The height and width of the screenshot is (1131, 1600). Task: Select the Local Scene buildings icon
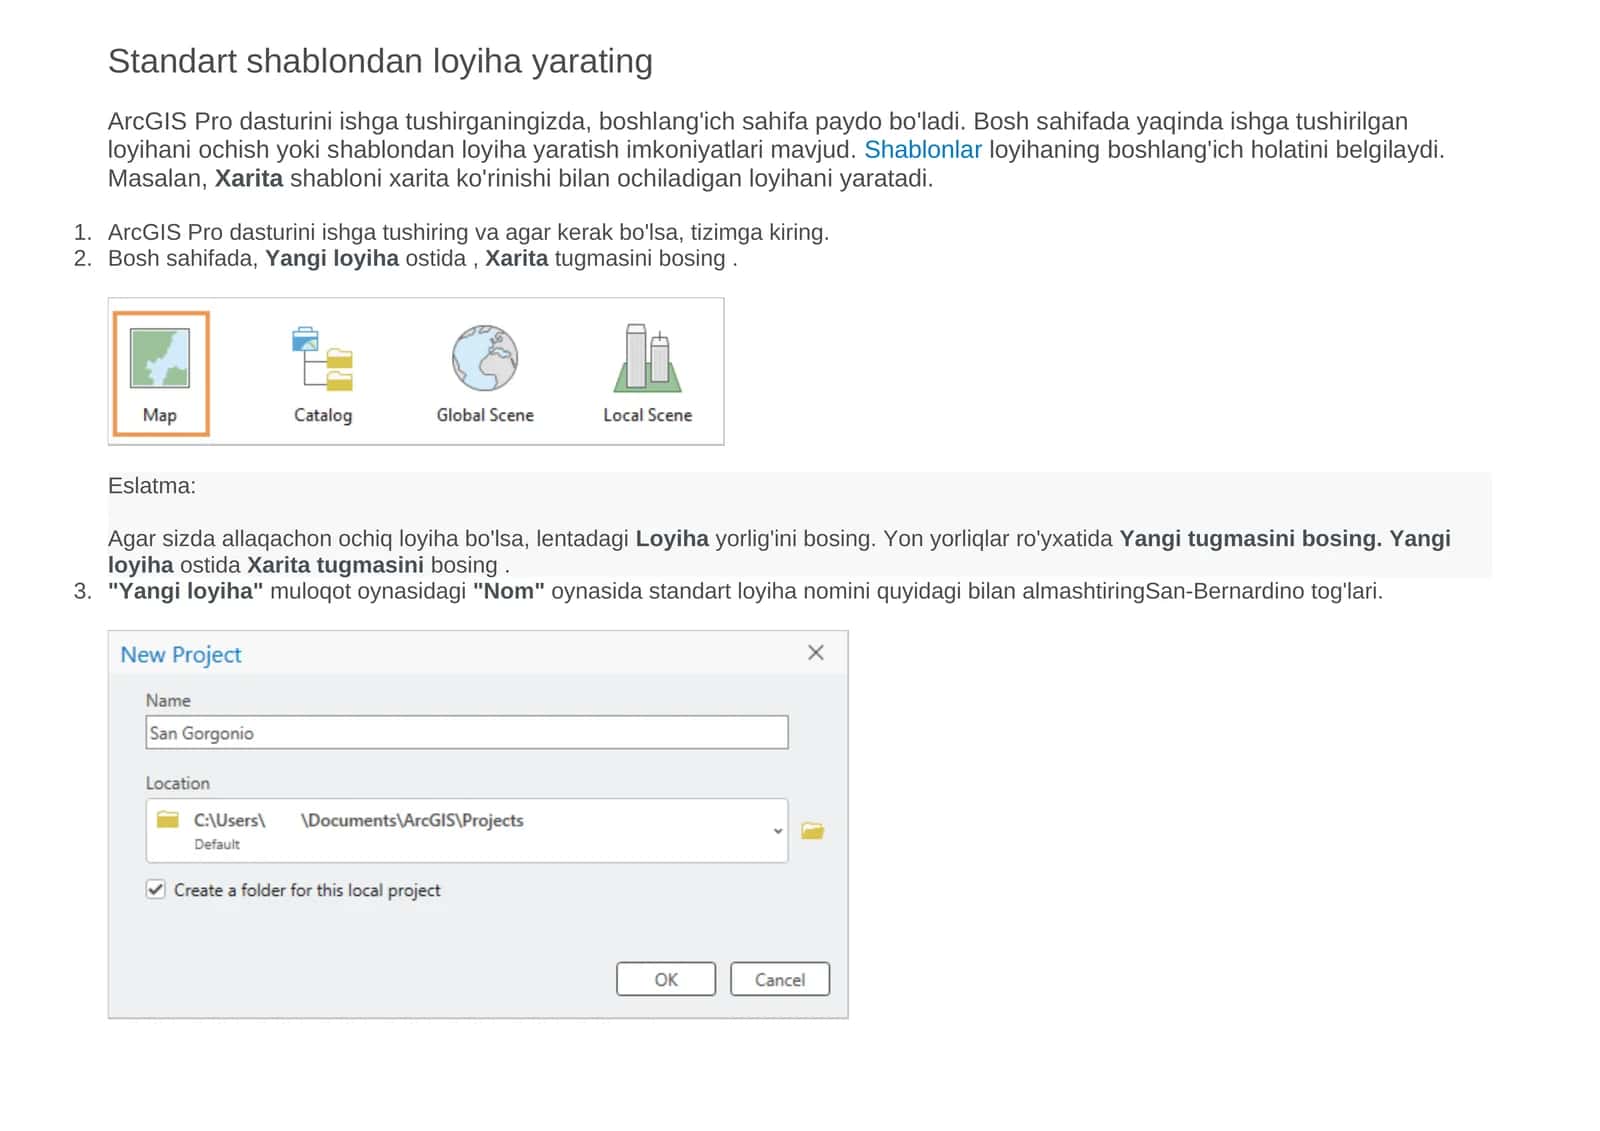(x=647, y=357)
